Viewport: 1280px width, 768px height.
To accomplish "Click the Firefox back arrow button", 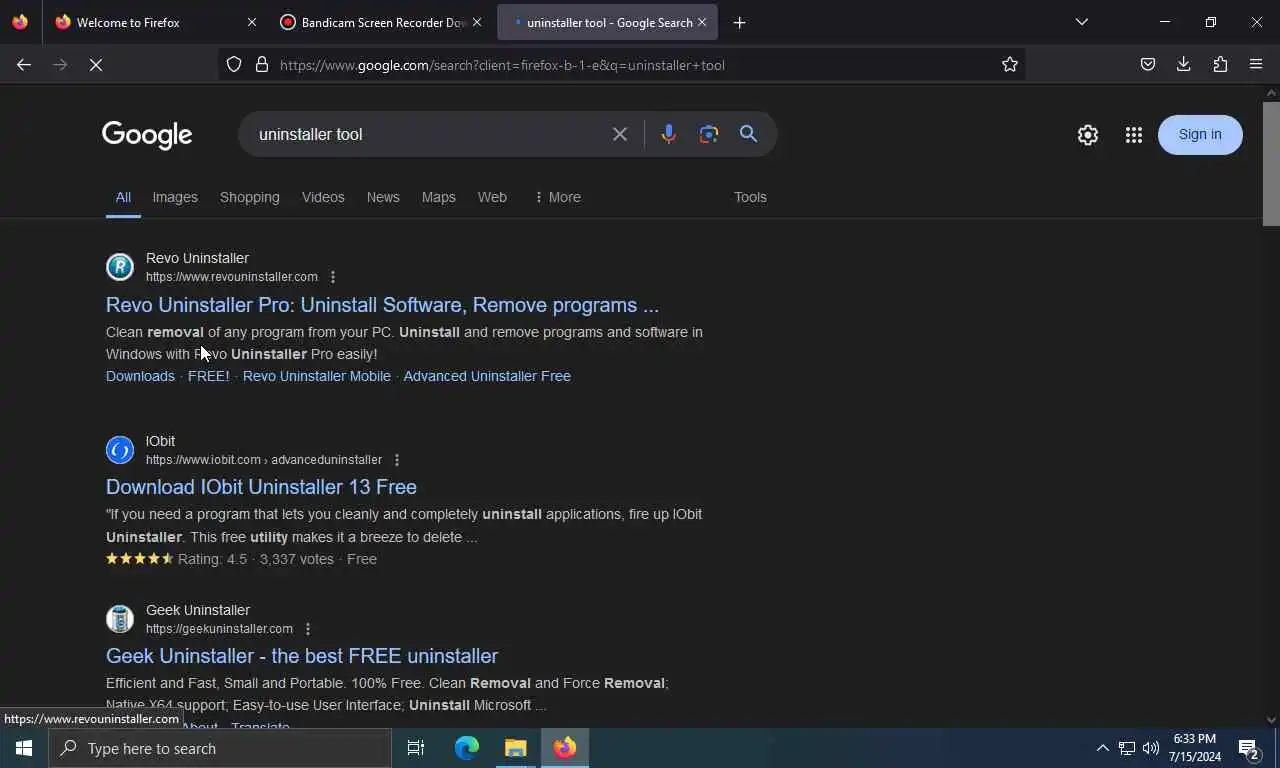I will click(x=24, y=65).
